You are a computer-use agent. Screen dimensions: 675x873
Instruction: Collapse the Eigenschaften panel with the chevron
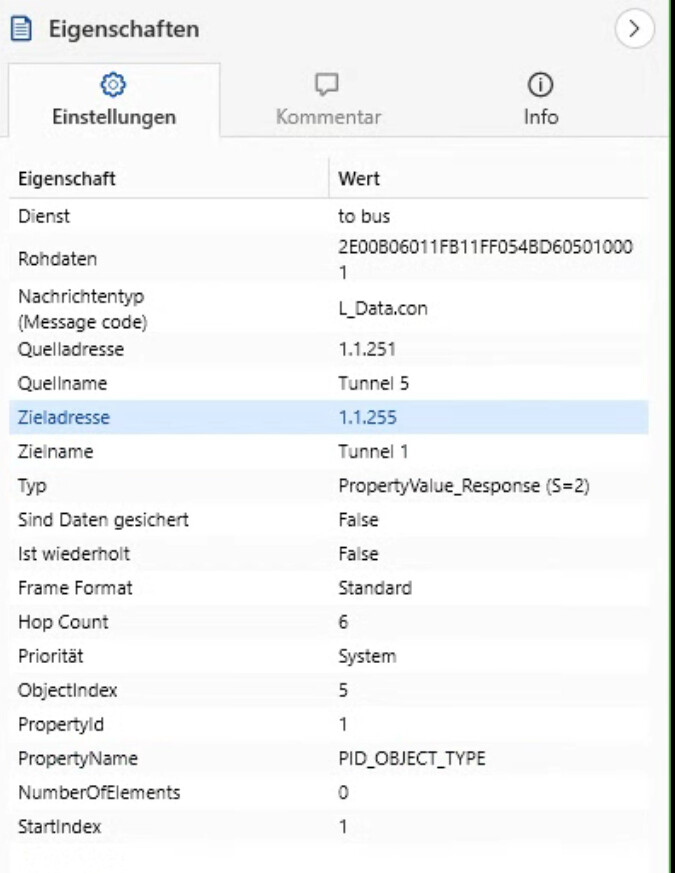634,29
